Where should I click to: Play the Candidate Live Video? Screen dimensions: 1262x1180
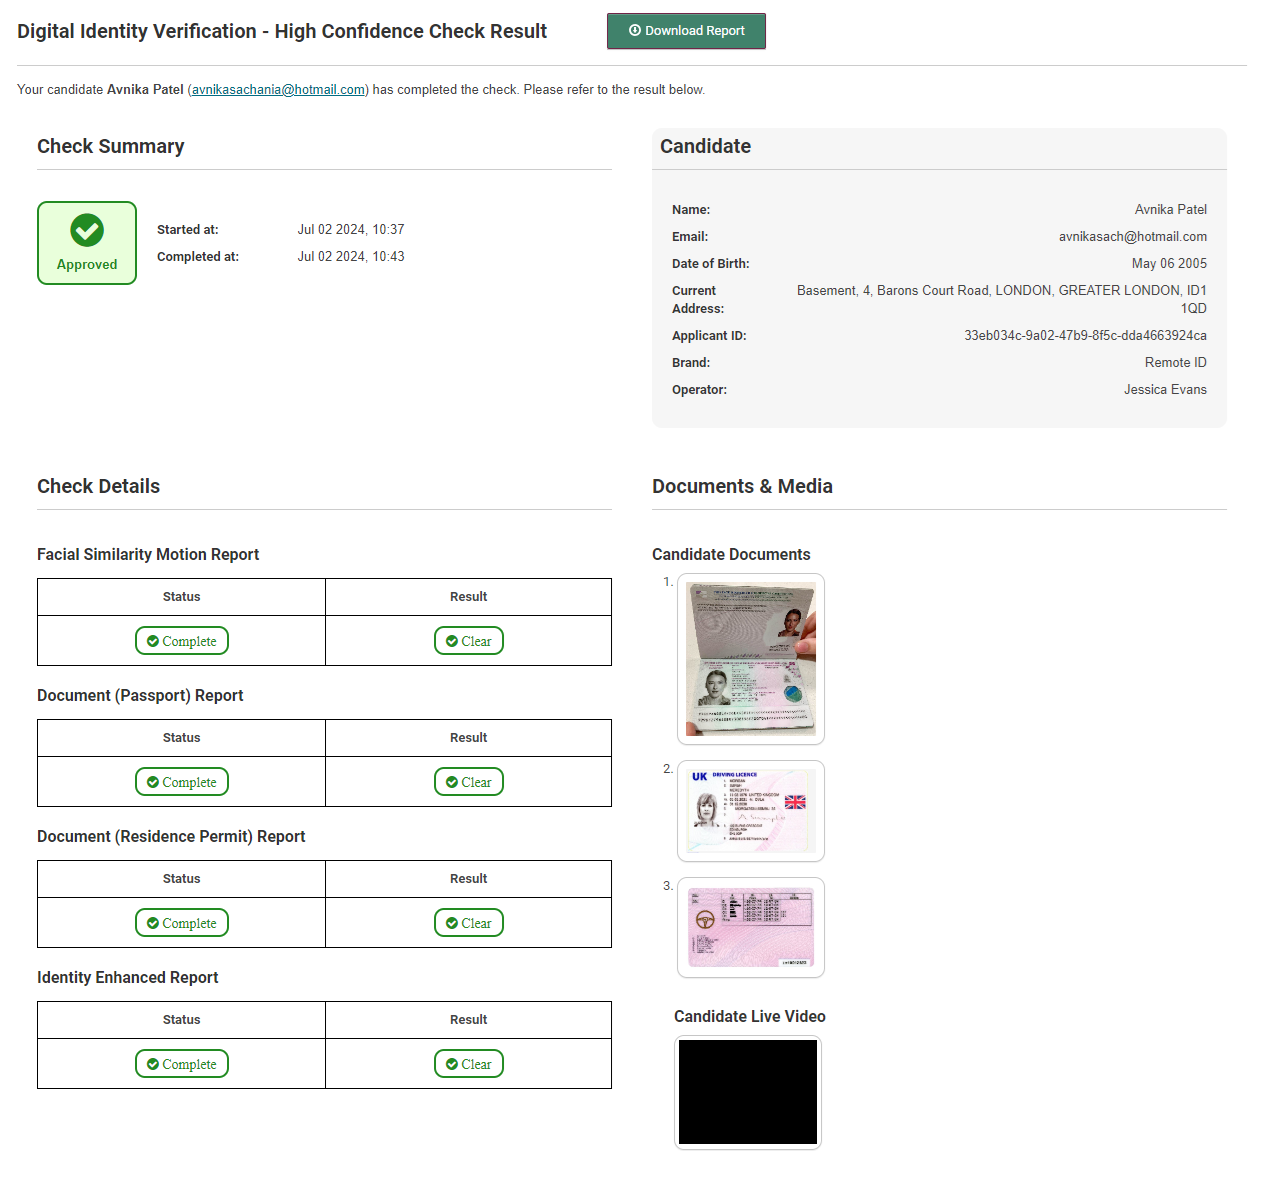tap(748, 1092)
